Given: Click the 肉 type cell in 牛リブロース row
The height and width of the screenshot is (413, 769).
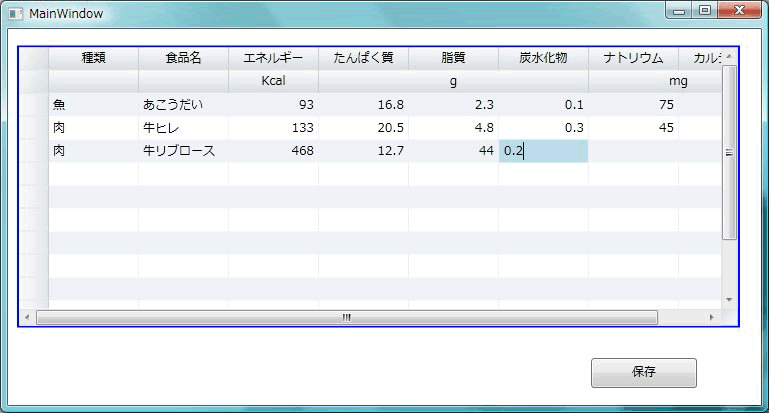Looking at the screenshot, I should coord(94,151).
